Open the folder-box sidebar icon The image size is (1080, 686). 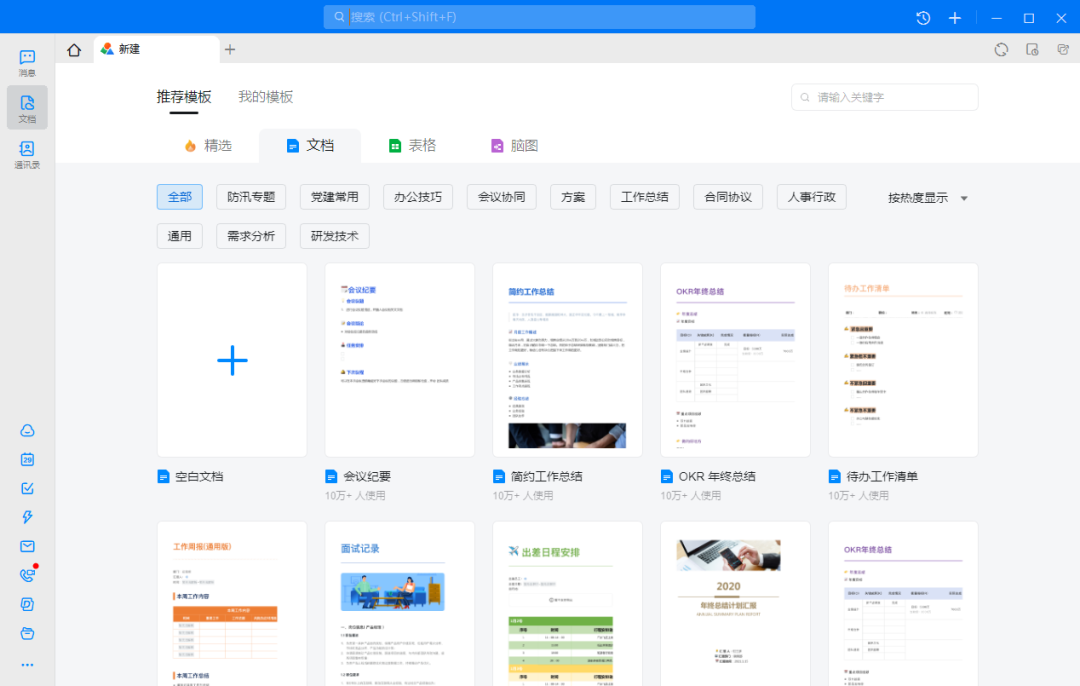[28, 633]
